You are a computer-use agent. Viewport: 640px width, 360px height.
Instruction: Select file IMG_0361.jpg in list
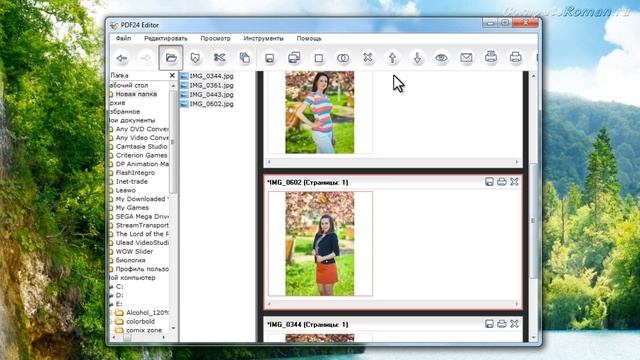207,85
